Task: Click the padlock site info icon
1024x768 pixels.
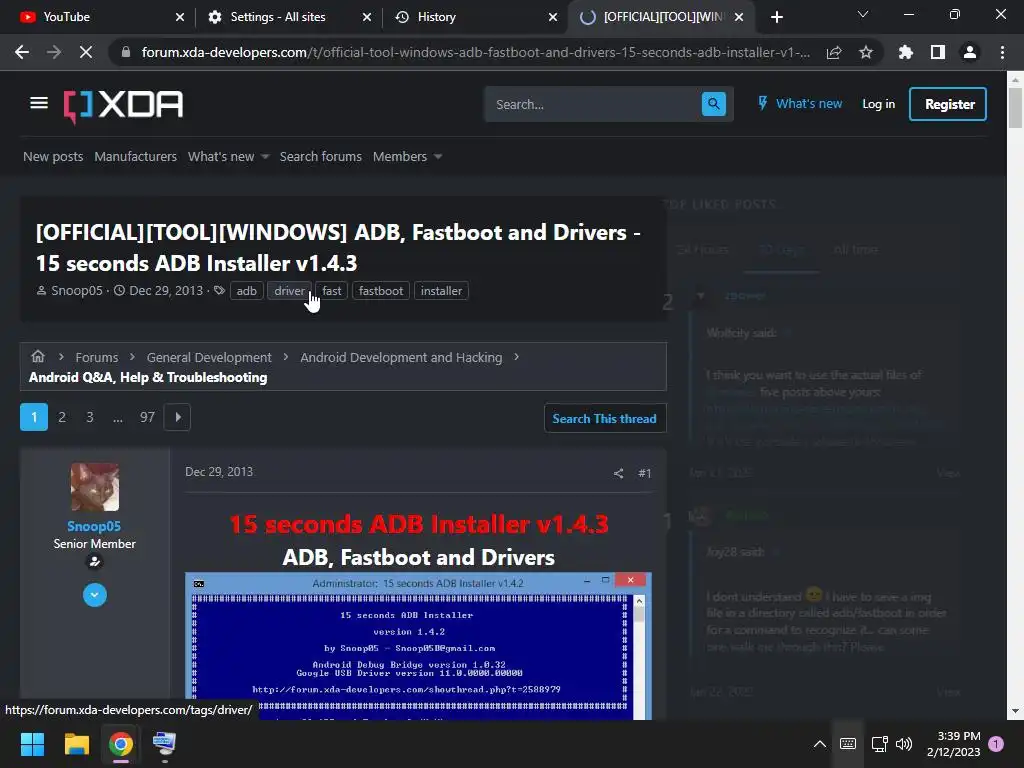Action: (x=126, y=52)
